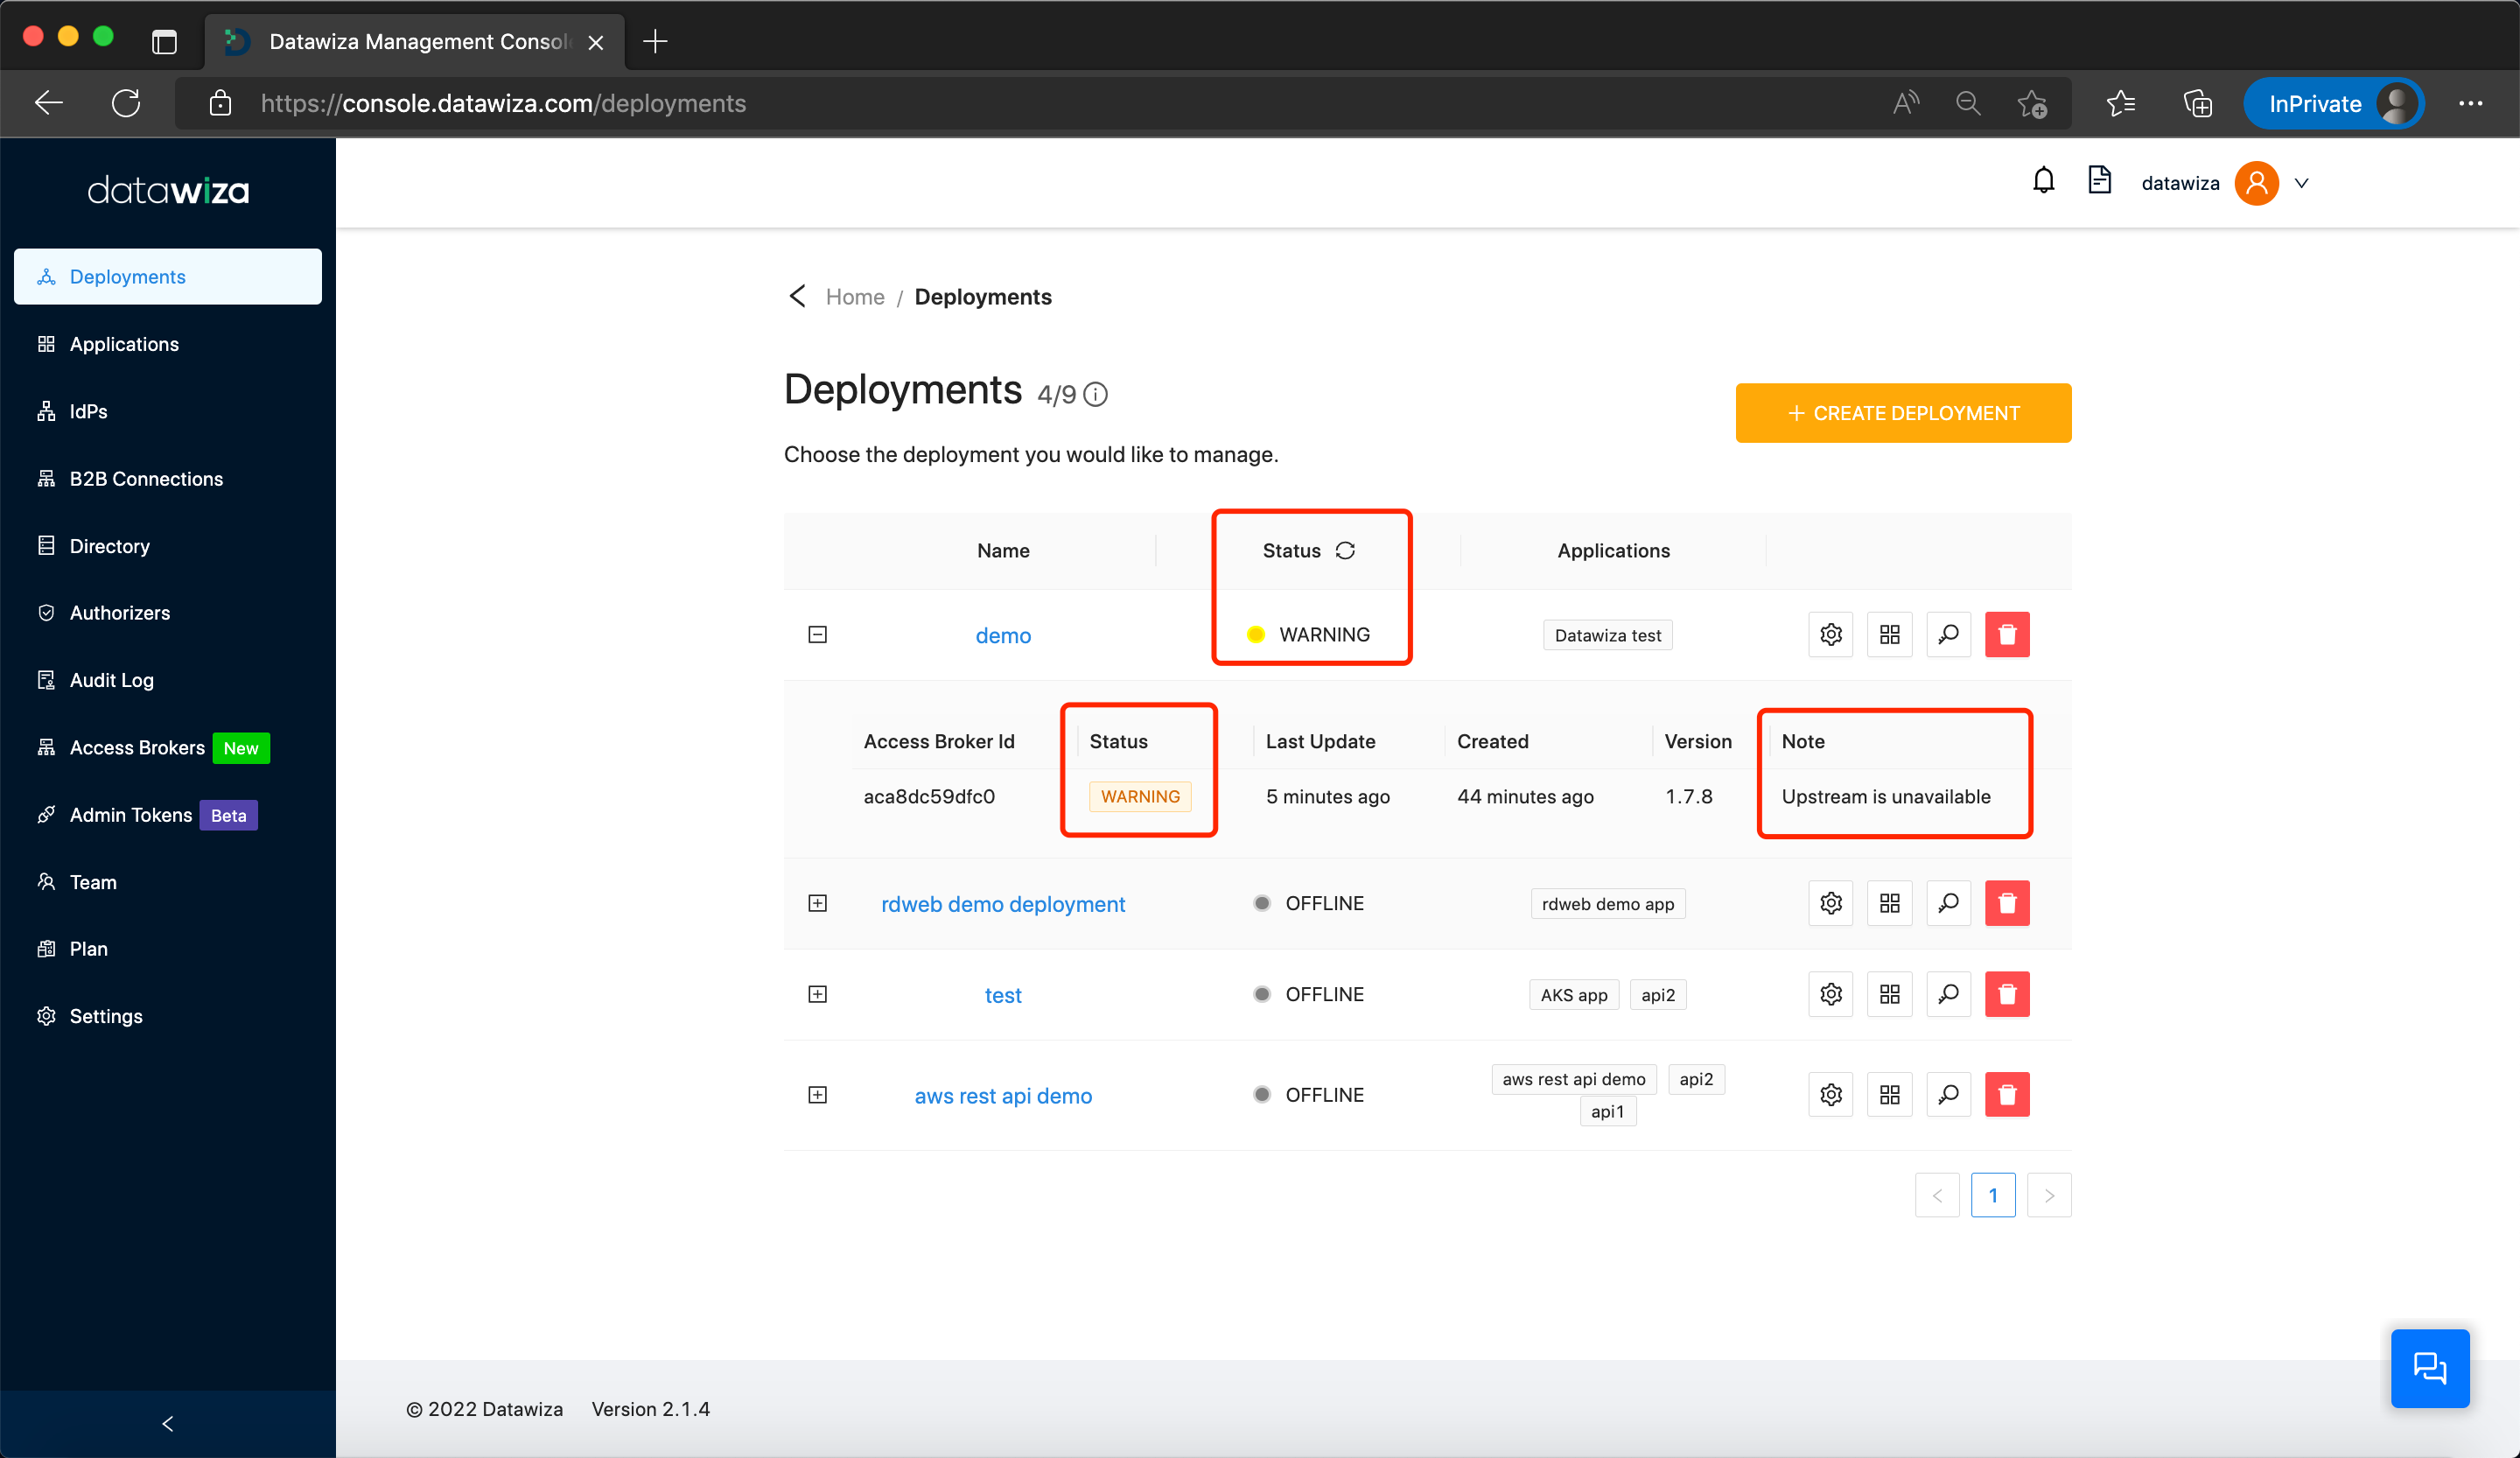This screenshot has width=2520, height=1458.
Task: Click the CREATE DEPLOYMENT button
Action: click(1902, 413)
